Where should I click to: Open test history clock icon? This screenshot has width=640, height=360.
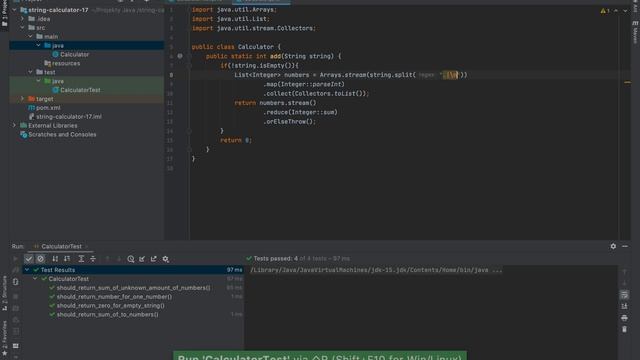tap(131, 259)
